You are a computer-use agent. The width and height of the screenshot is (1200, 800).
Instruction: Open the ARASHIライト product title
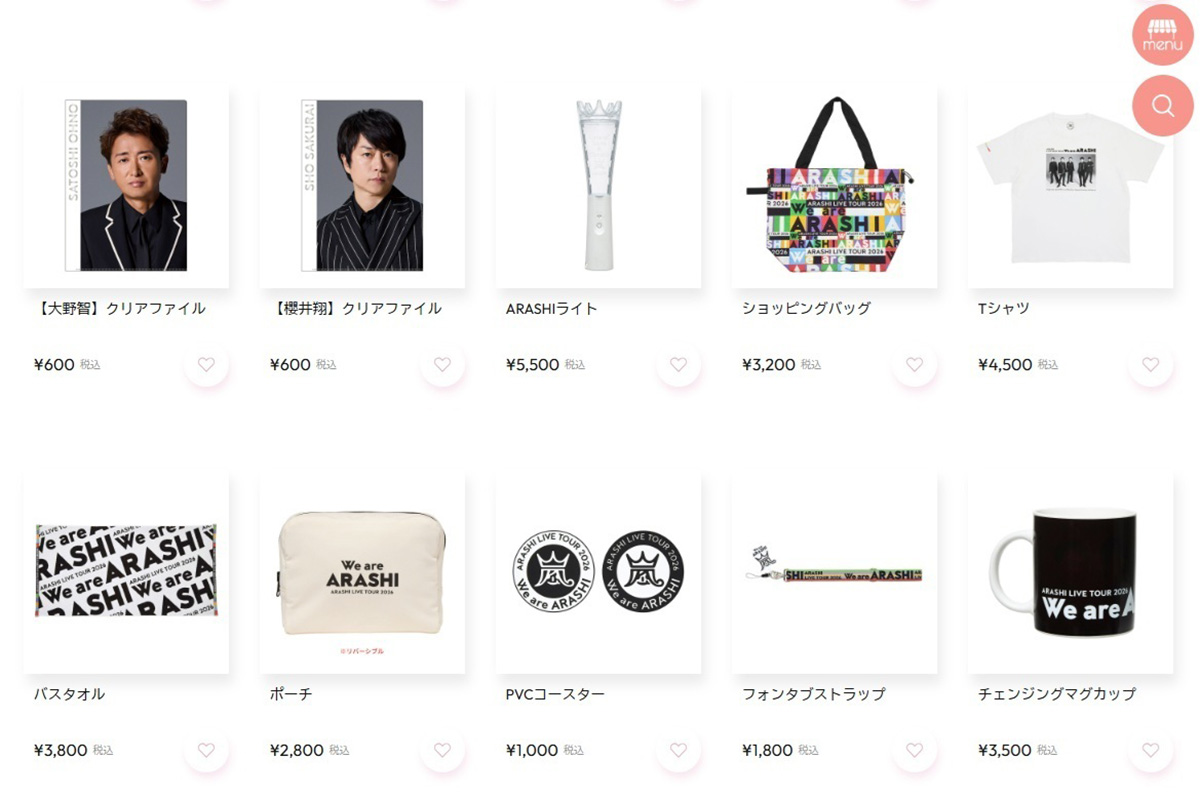coord(552,309)
